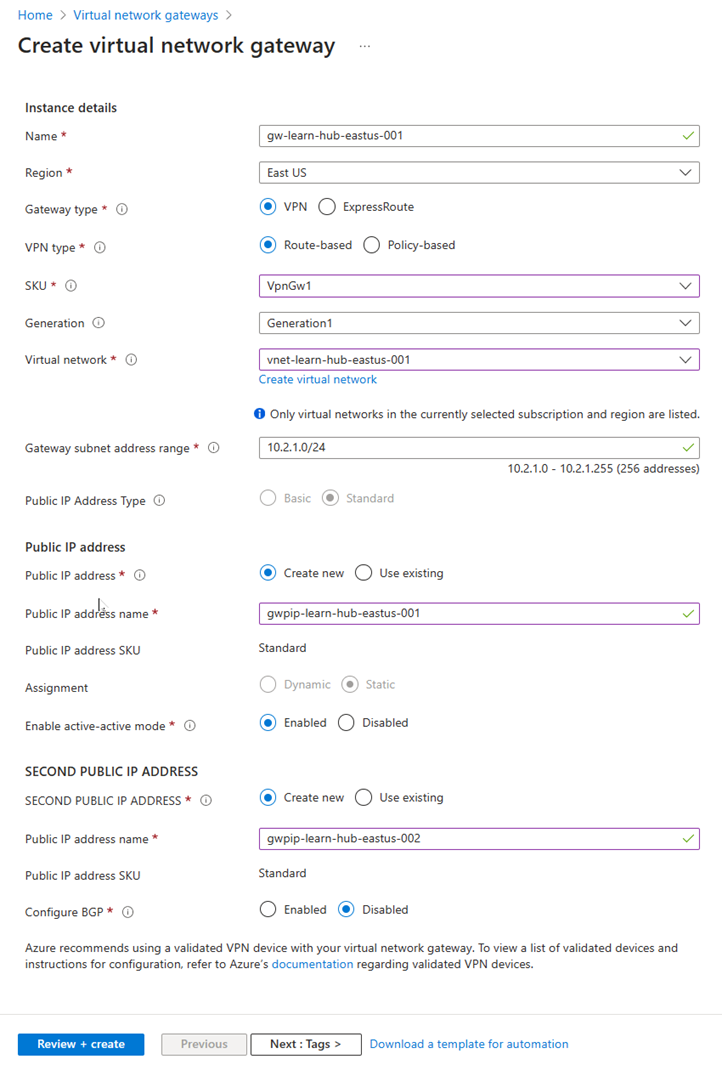Click the Enable active-active mode info icon
Screen dimensions: 722x1065
point(190,726)
